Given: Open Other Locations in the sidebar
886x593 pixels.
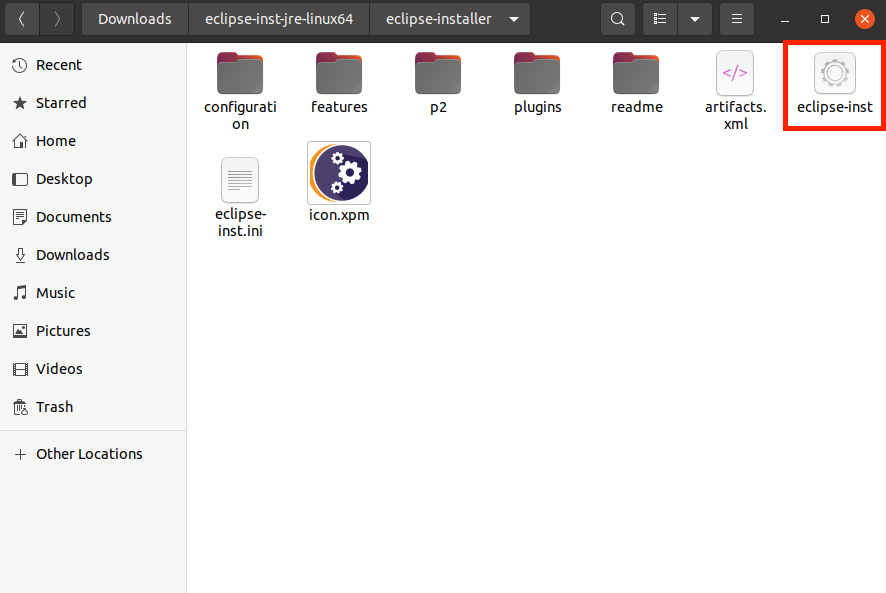Looking at the screenshot, I should [93, 454].
